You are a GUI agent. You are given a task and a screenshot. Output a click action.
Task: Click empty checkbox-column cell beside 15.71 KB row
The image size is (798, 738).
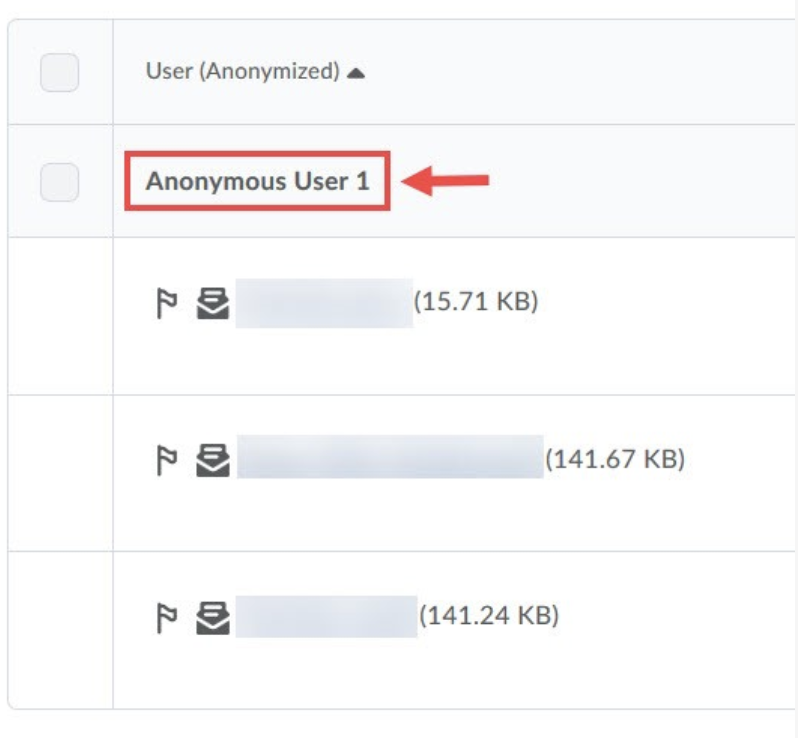[61, 316]
